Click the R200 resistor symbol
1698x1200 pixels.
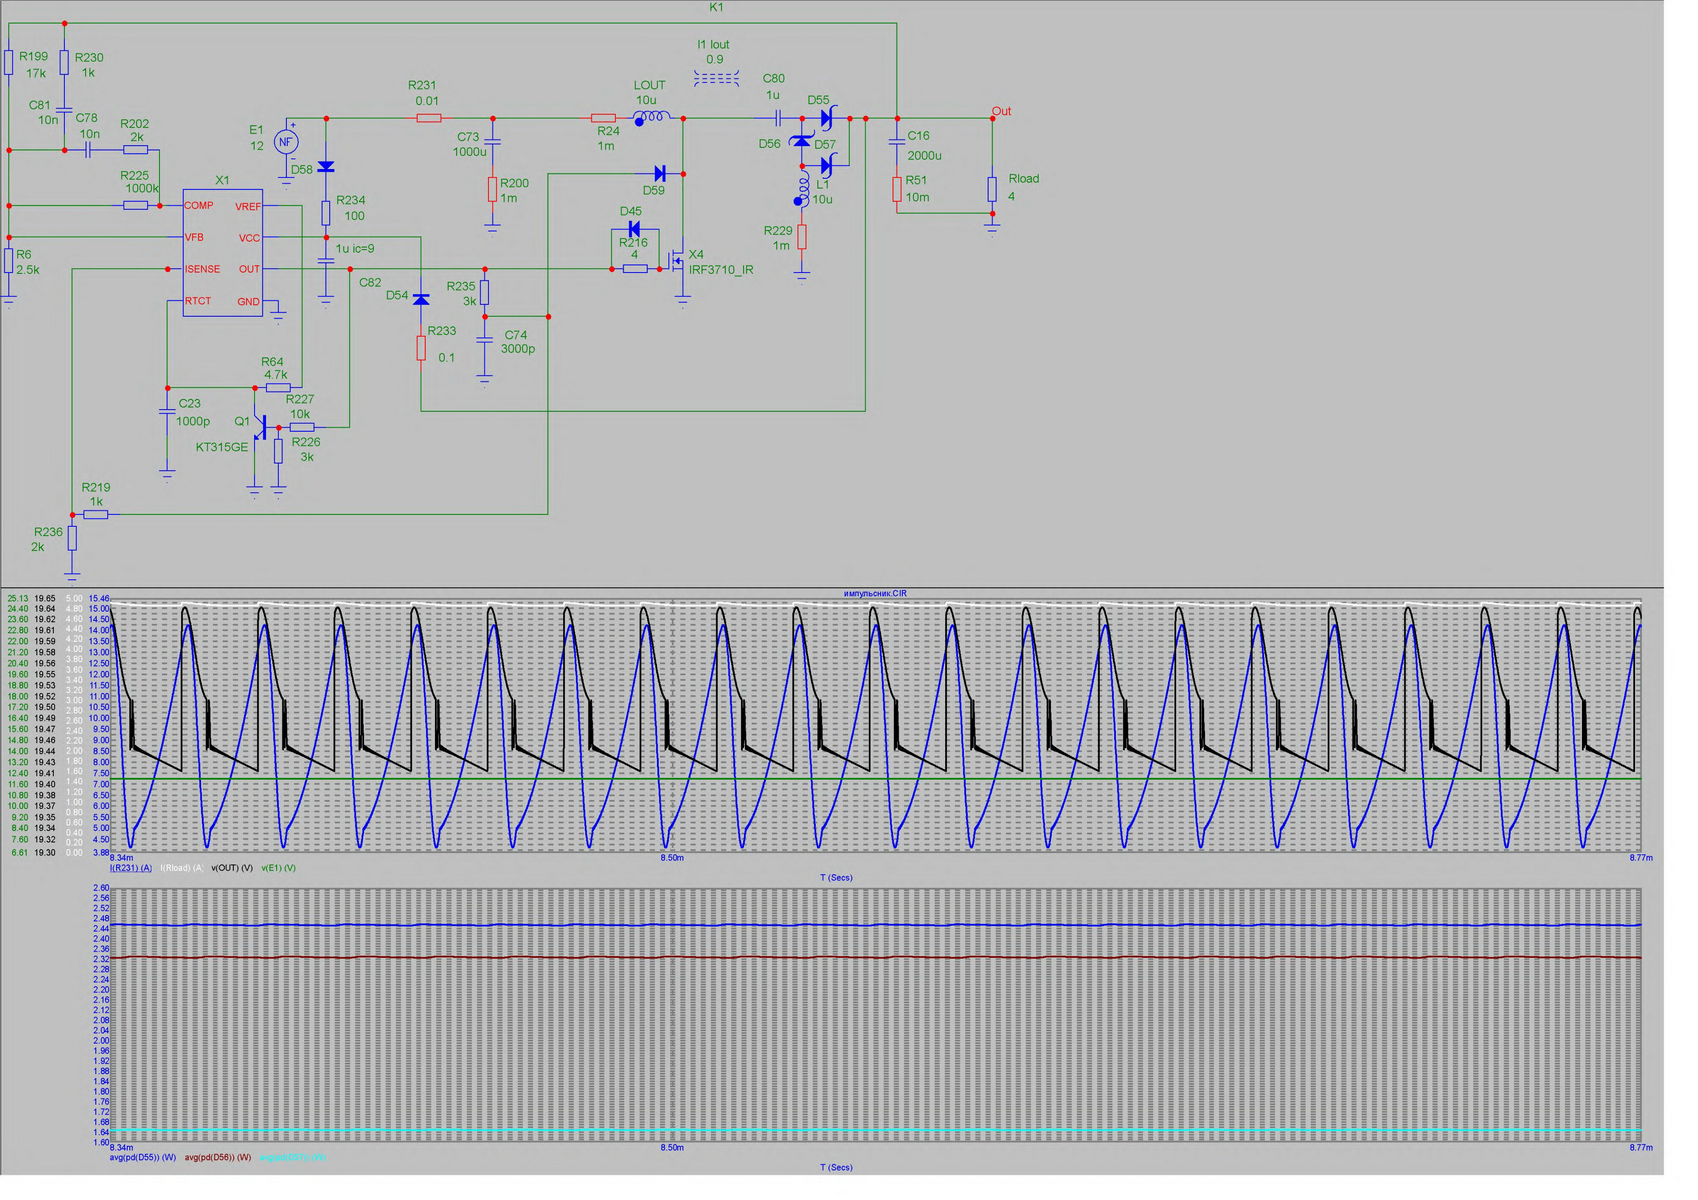pyautogui.click(x=492, y=189)
